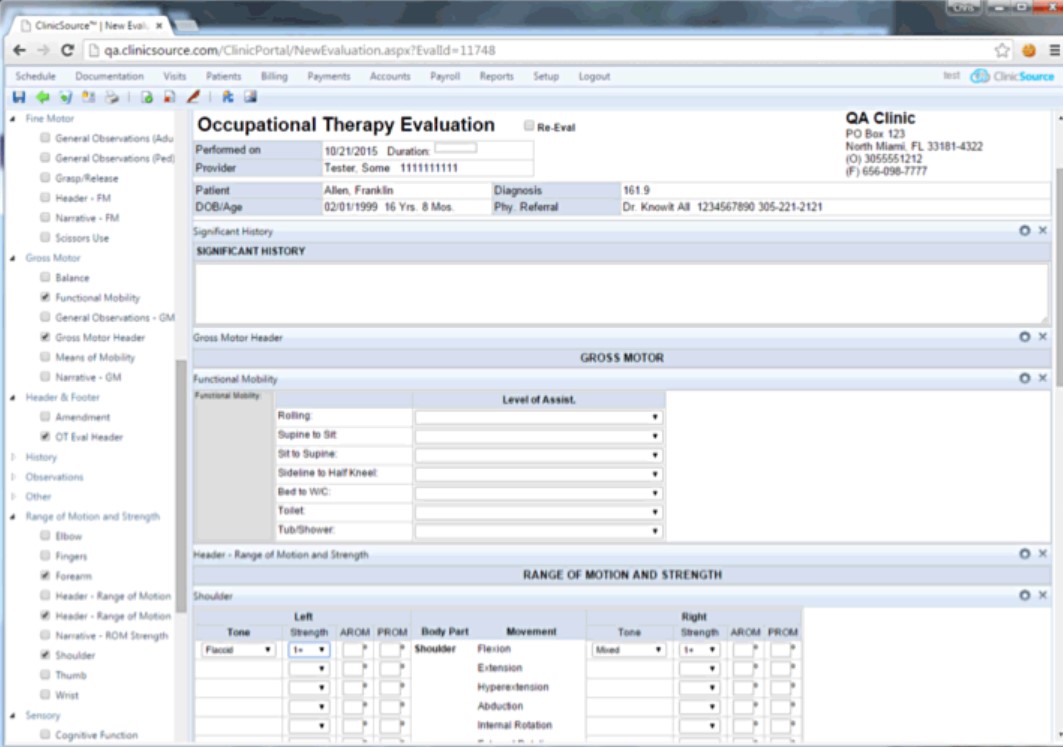Check the Balance template checkbox
This screenshot has height=747, width=1063.
45,277
